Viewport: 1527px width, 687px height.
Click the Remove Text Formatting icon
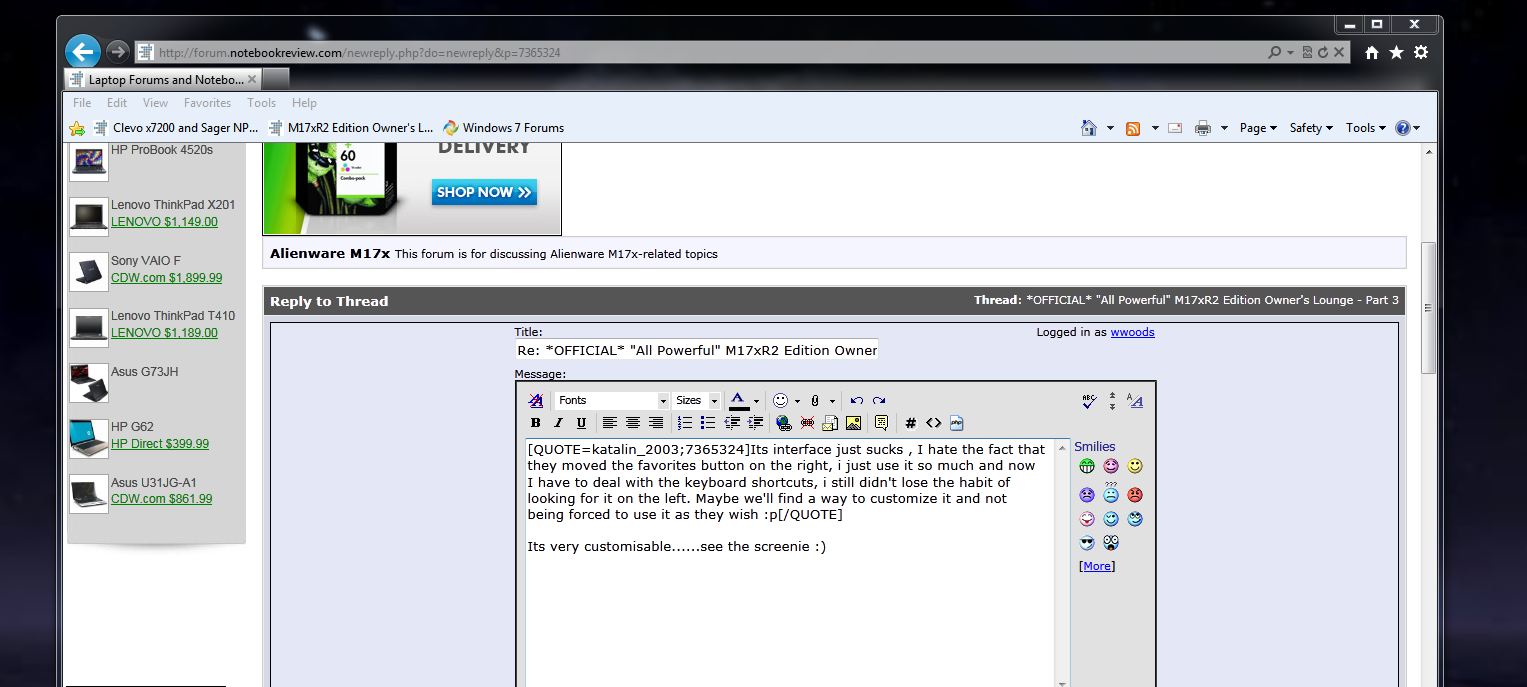[536, 400]
